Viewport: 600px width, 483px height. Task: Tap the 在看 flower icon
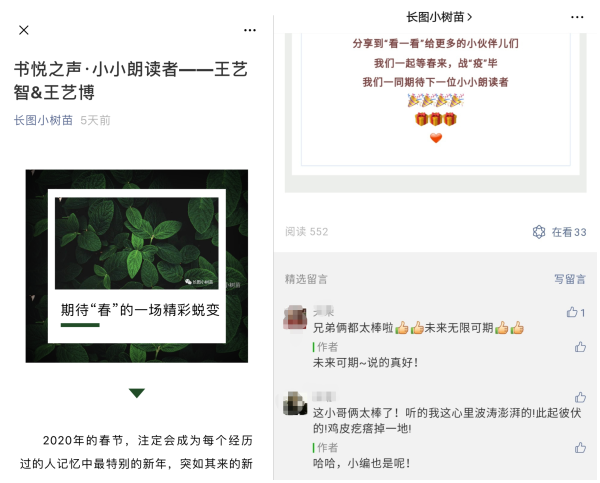(x=539, y=232)
